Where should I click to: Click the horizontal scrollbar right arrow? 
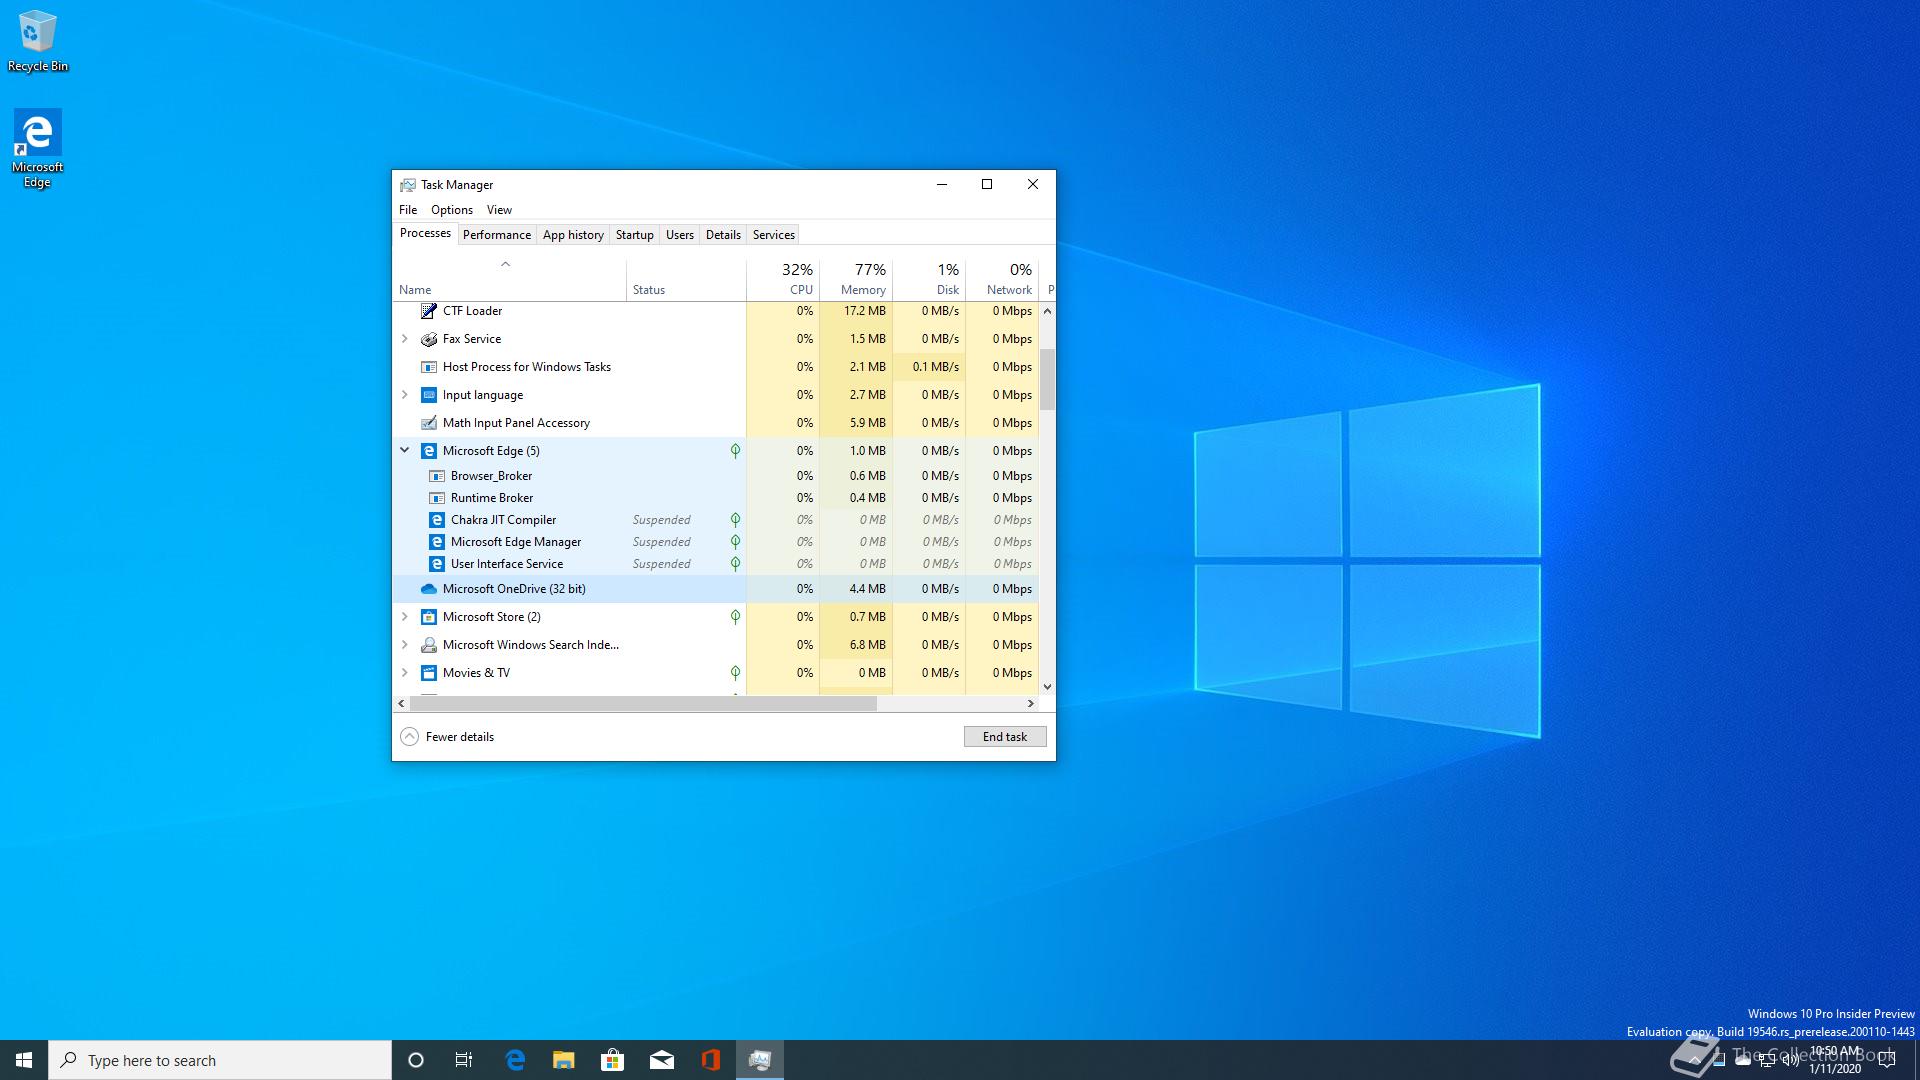[x=1031, y=704]
